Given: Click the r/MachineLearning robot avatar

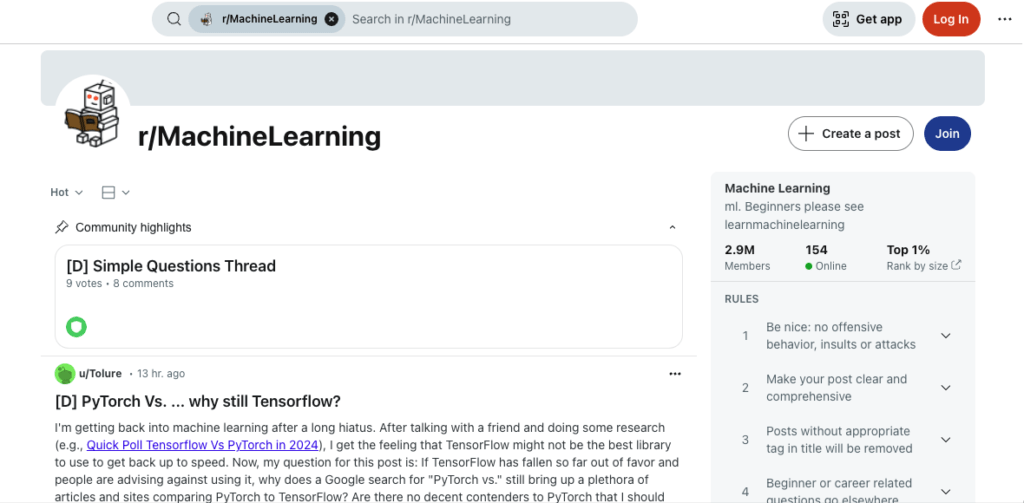Looking at the screenshot, I should (x=92, y=114).
